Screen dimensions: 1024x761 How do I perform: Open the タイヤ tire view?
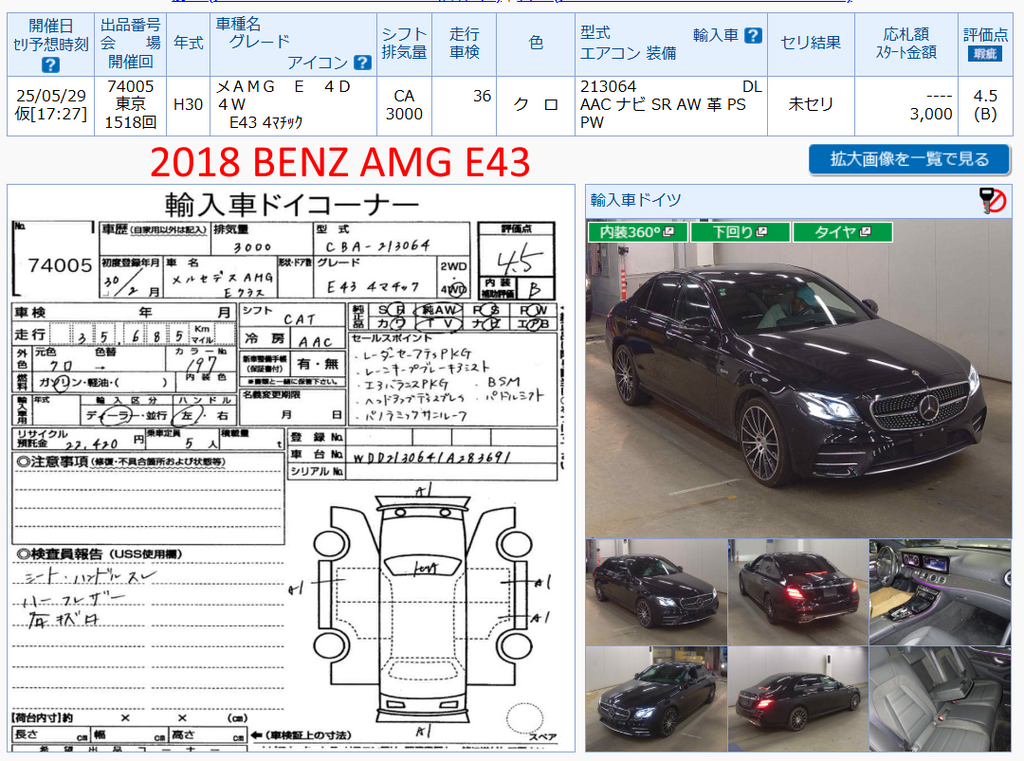click(x=842, y=232)
